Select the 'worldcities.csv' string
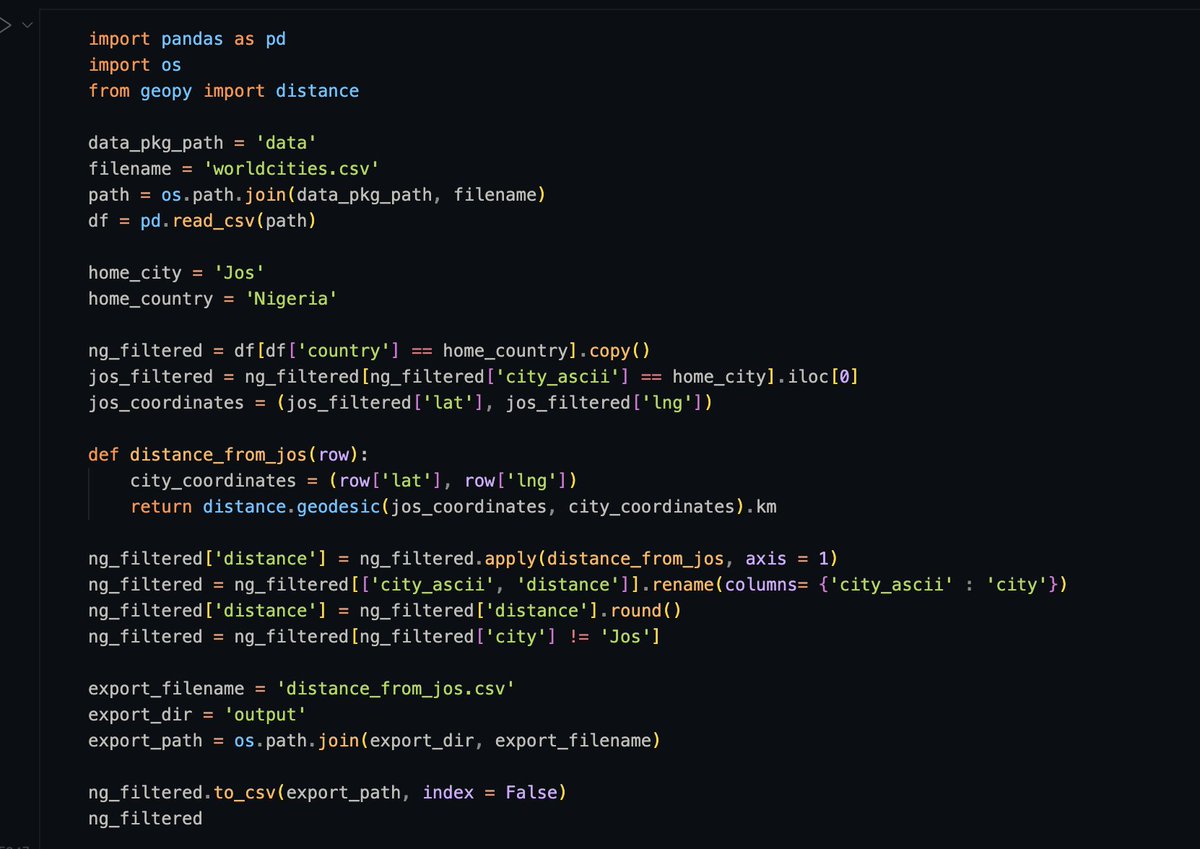 (292, 169)
